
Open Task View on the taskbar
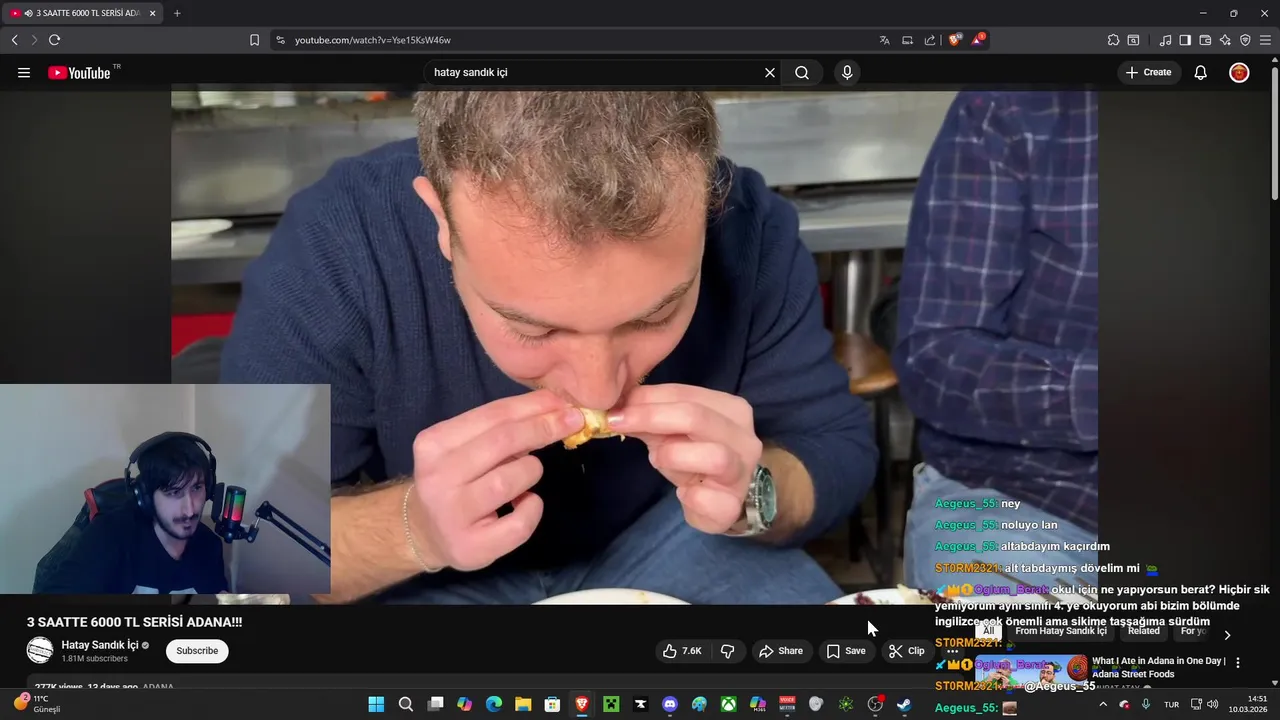(x=435, y=704)
